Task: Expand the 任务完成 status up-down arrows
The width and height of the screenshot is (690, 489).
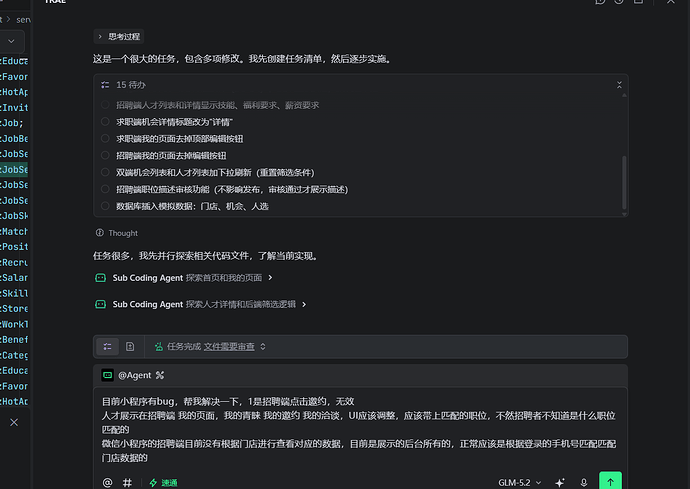Action: 263,346
